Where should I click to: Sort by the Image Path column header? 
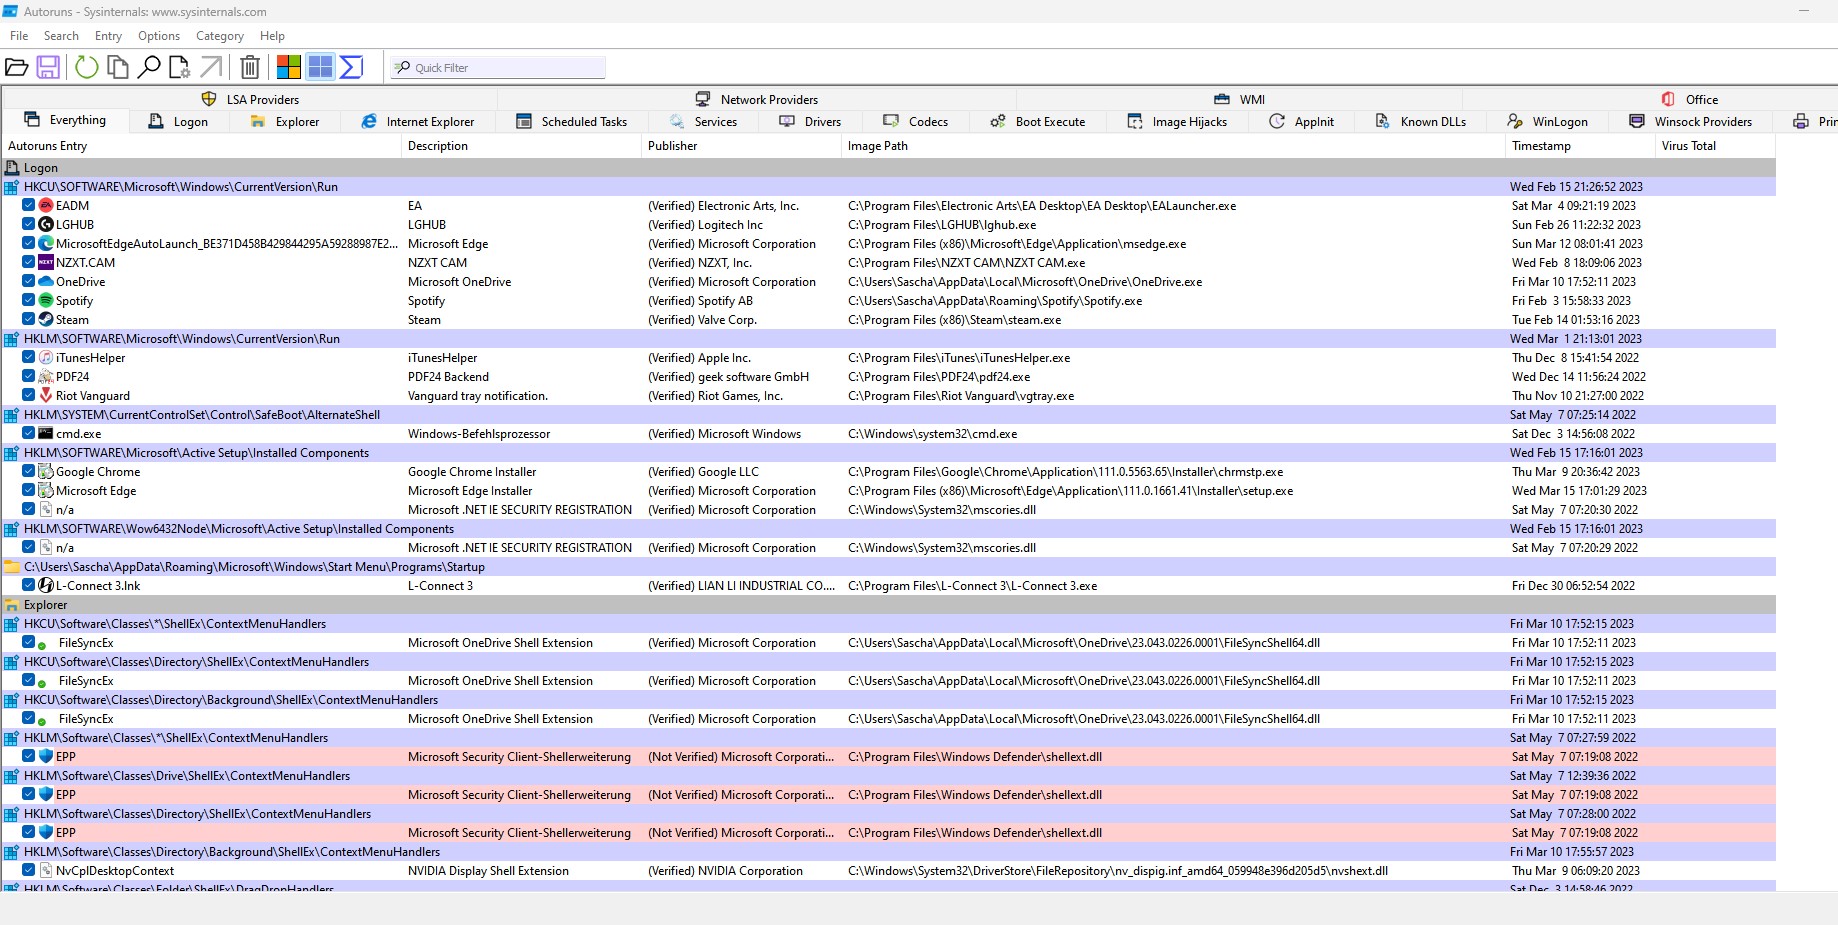(x=1173, y=146)
